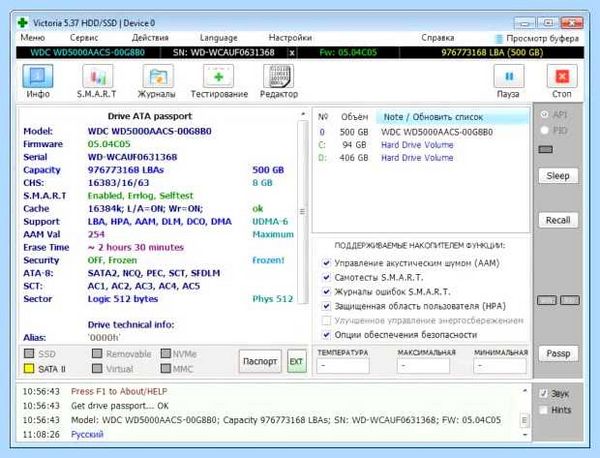The height and width of the screenshot is (458, 600).
Task: Open the Действия menu
Action: (x=150, y=38)
